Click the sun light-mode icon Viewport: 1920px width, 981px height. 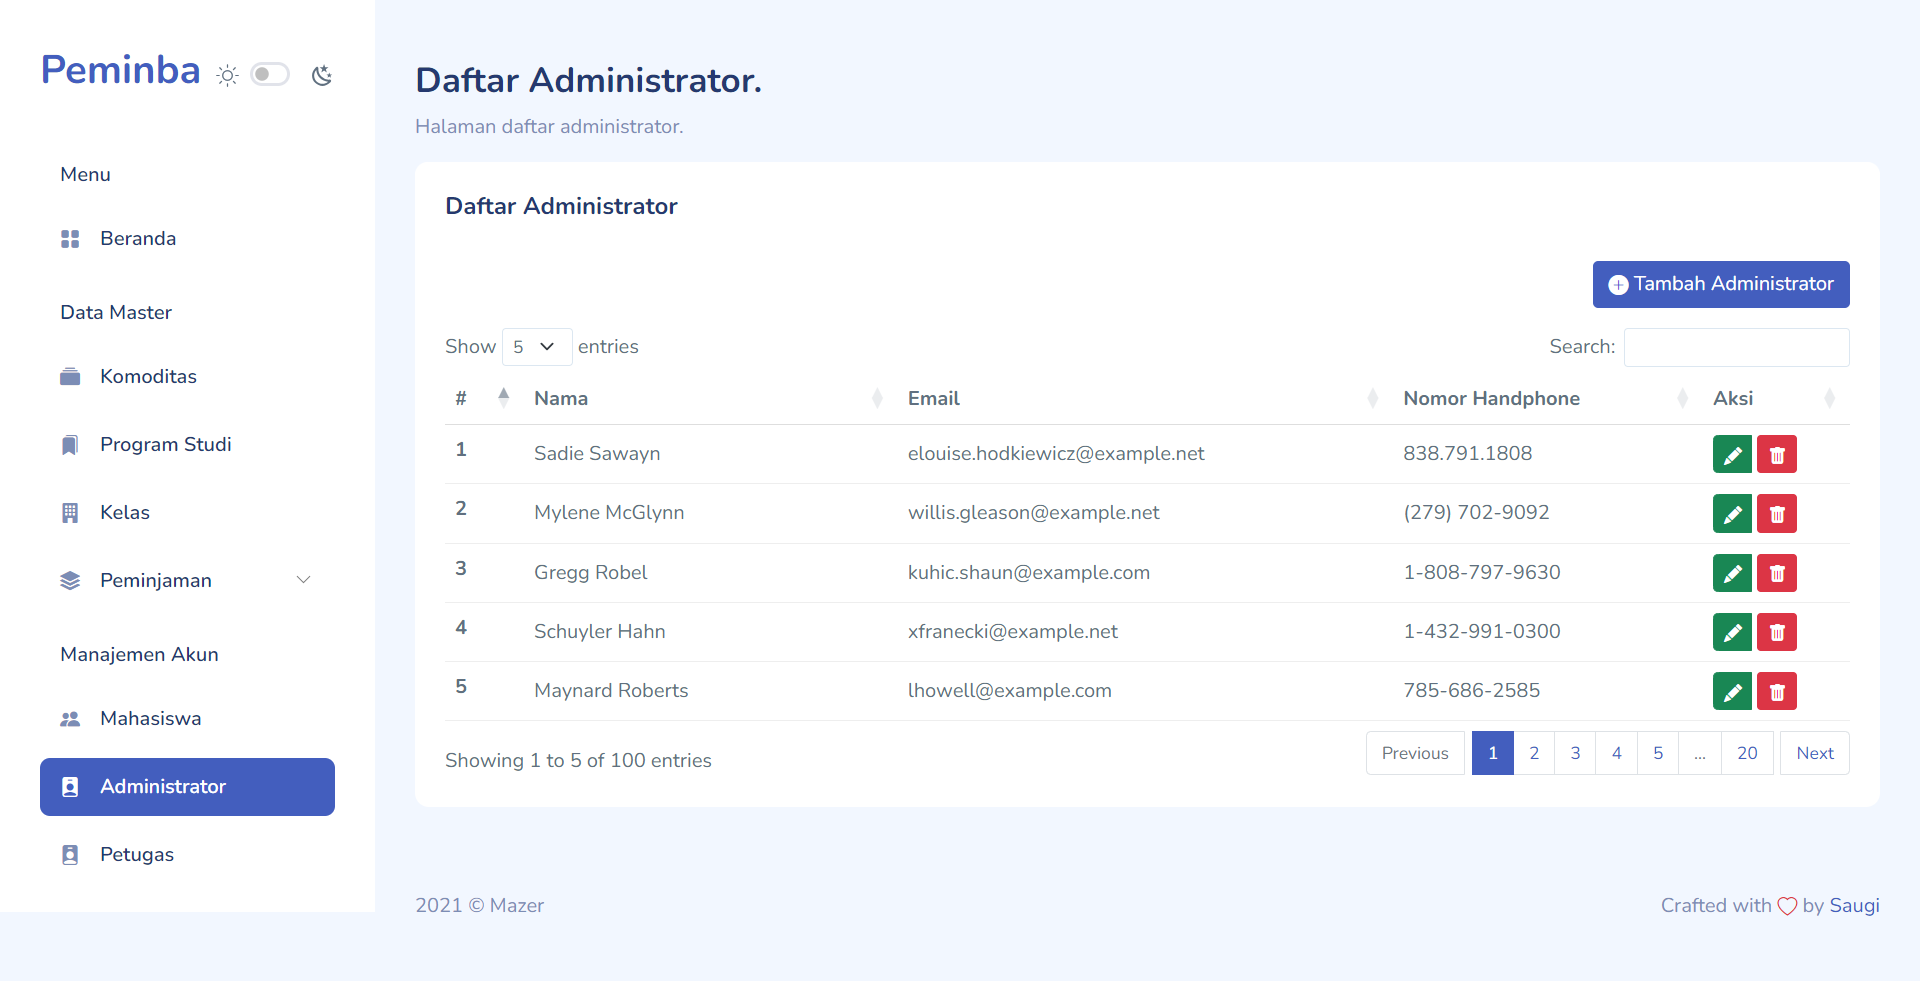(x=228, y=75)
